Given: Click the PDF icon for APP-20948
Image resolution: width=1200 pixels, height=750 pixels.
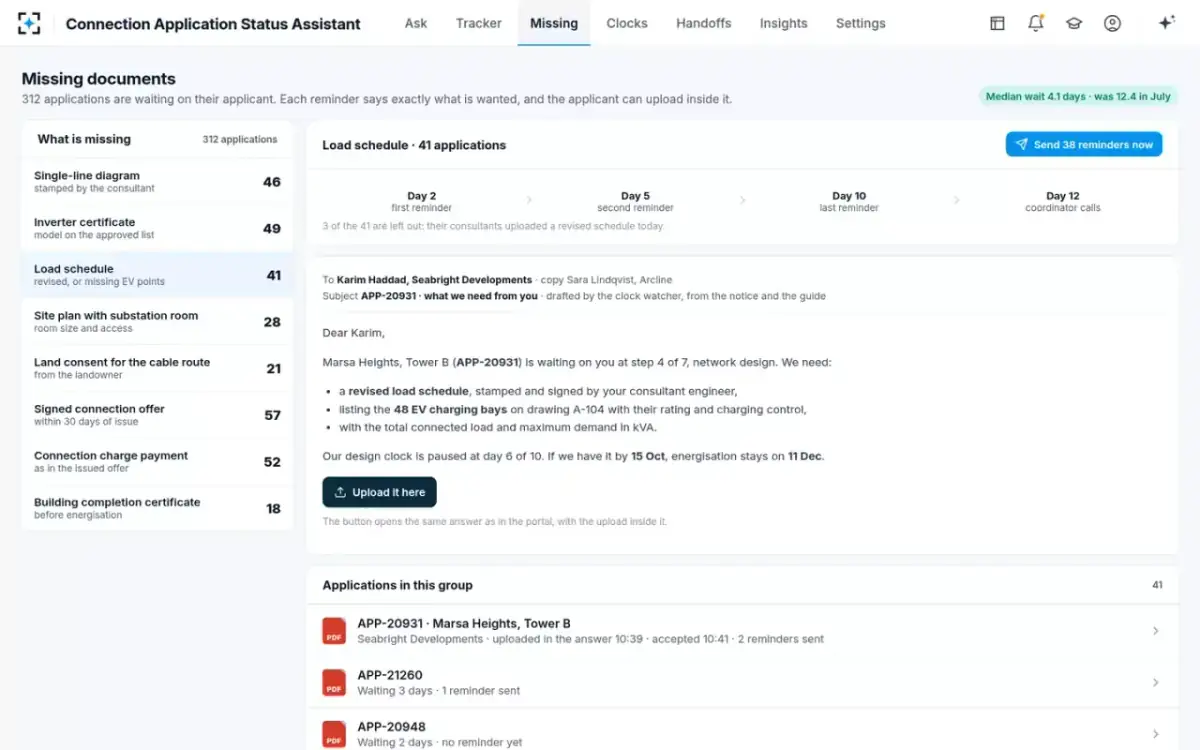Looking at the screenshot, I should (x=334, y=735).
